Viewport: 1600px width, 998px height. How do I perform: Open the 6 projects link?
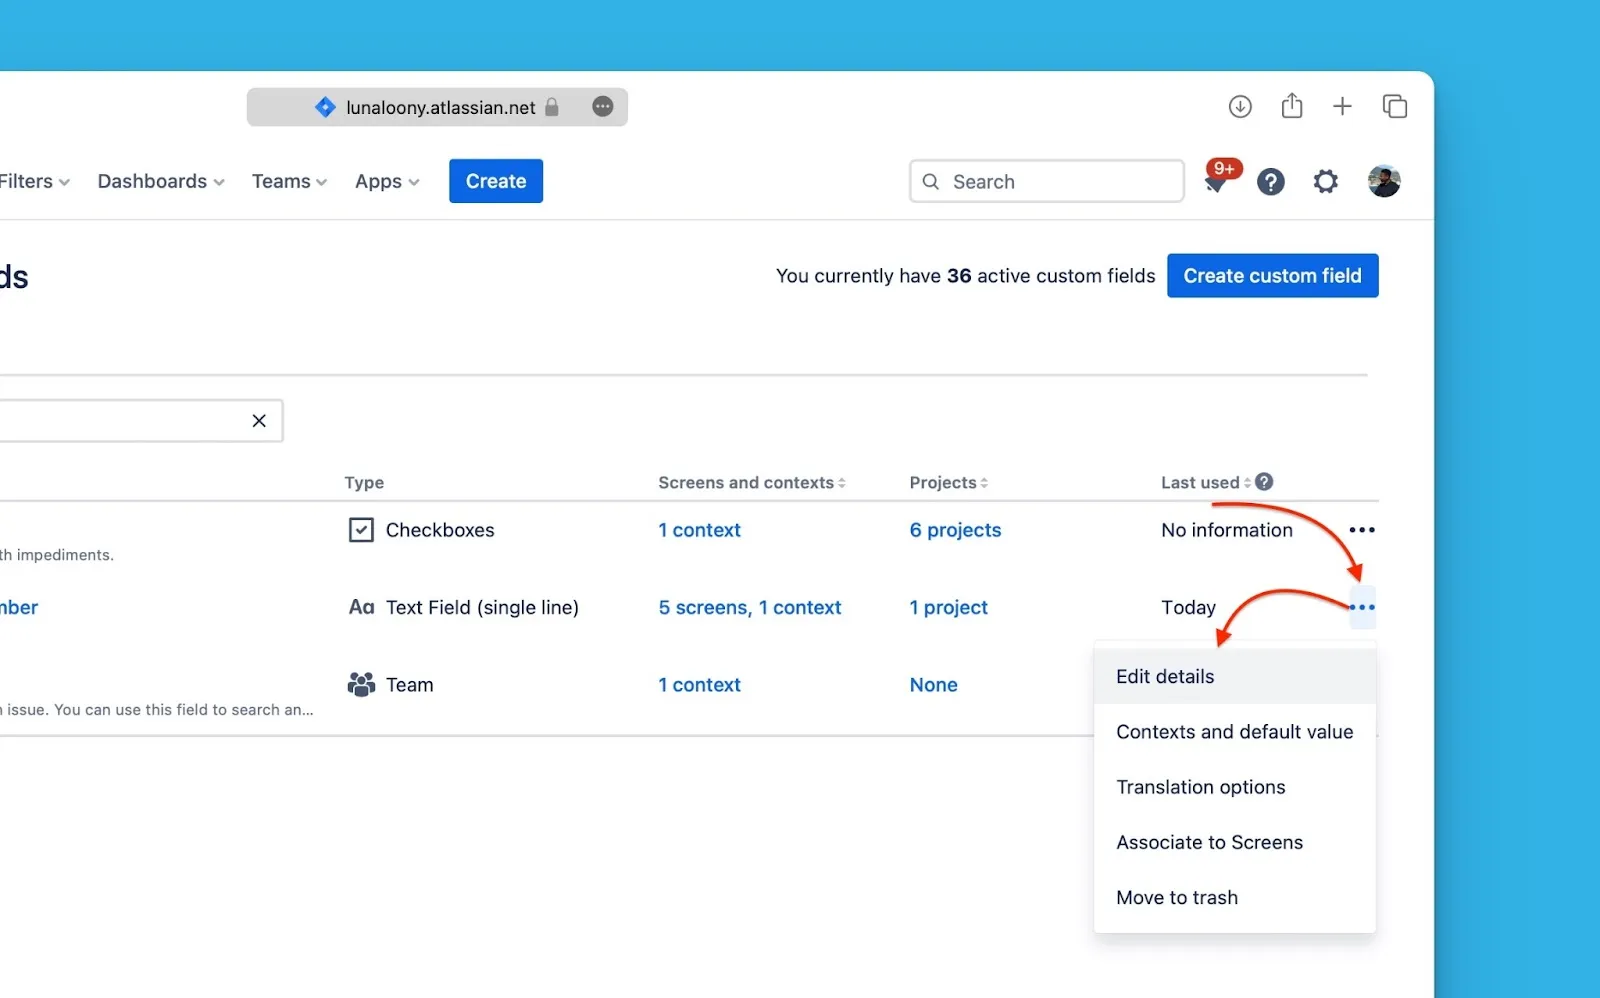coord(955,530)
